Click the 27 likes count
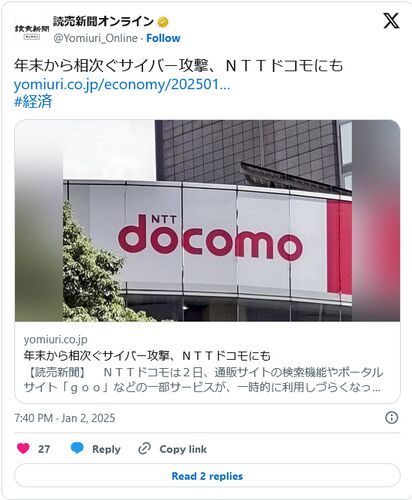 click(x=44, y=449)
